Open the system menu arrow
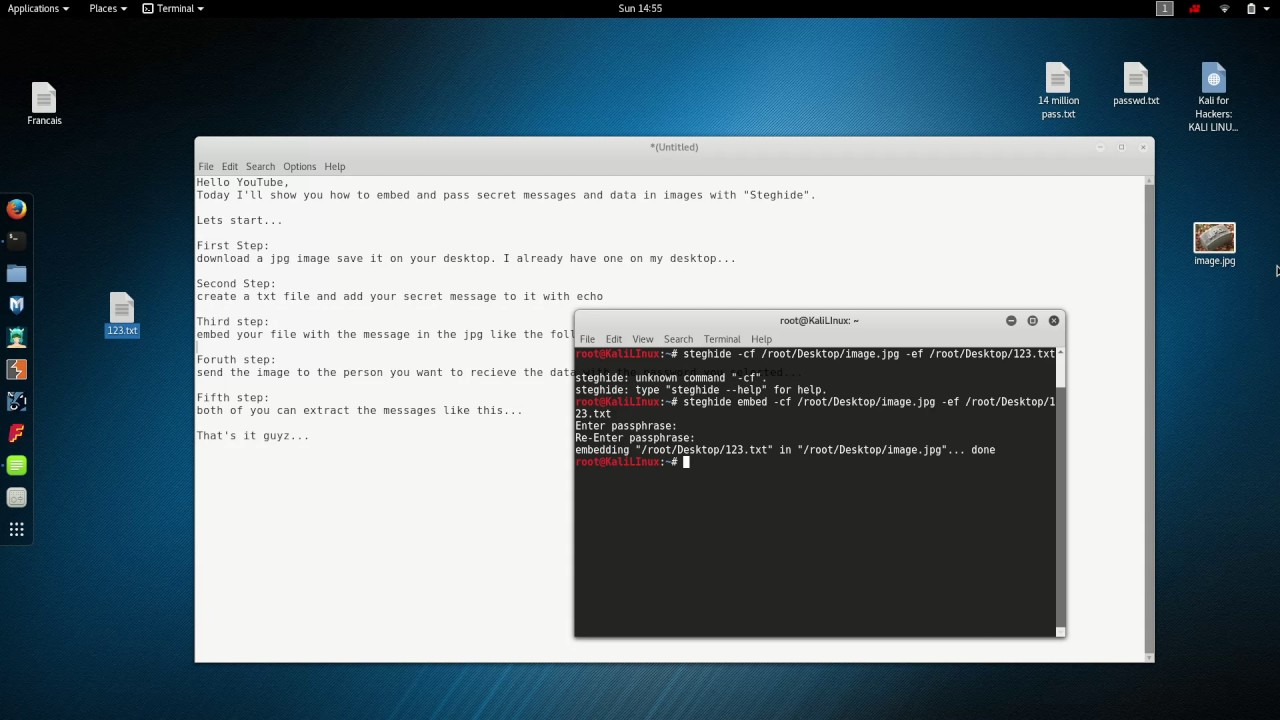This screenshot has width=1280, height=720. coord(1268,8)
